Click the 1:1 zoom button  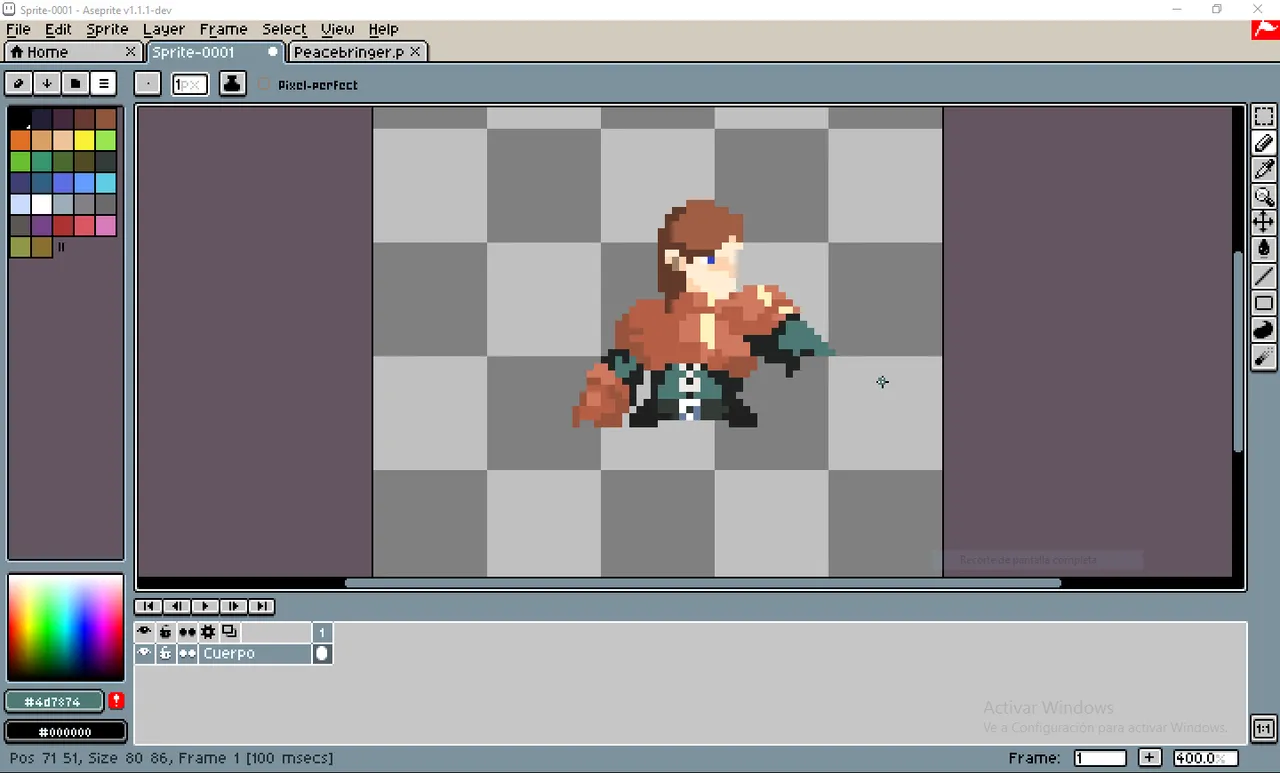pyautogui.click(x=1263, y=728)
